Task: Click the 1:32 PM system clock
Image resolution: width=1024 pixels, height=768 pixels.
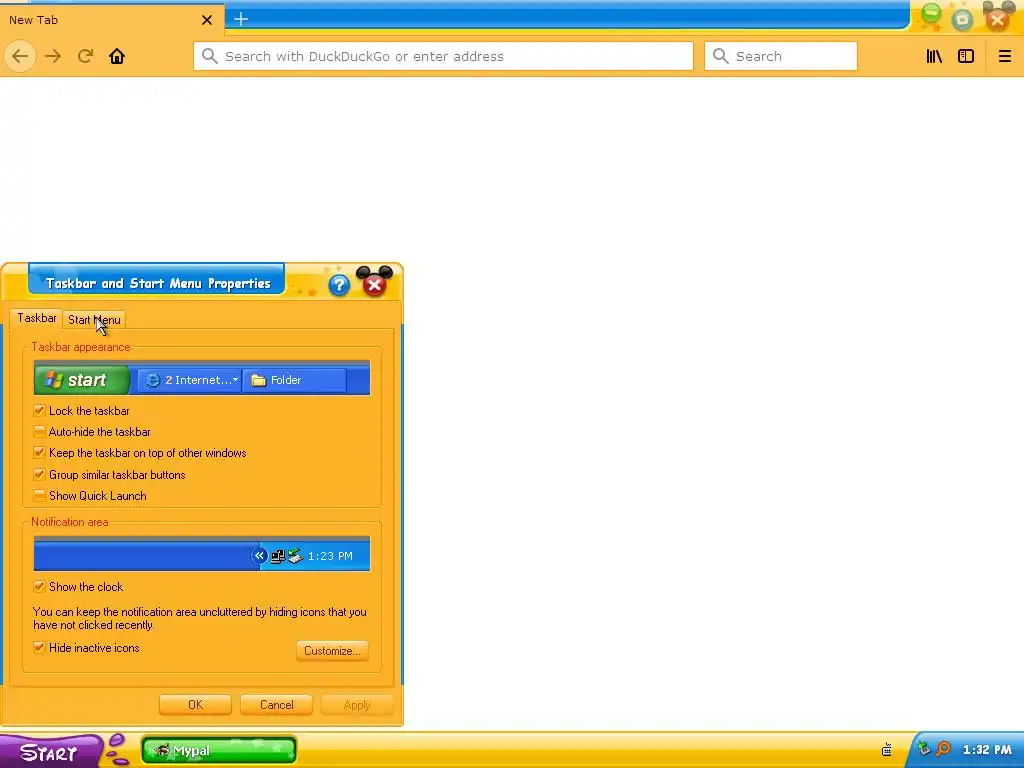Action: (987, 750)
